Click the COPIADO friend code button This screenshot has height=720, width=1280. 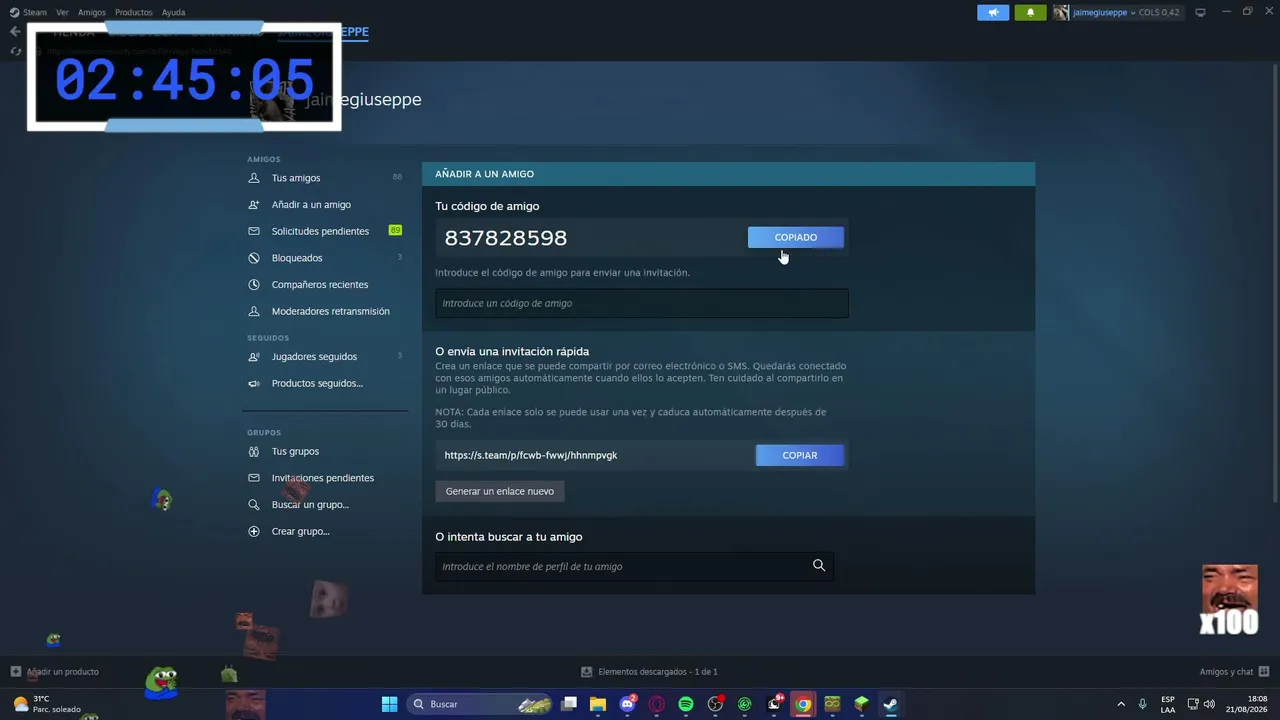tap(796, 237)
